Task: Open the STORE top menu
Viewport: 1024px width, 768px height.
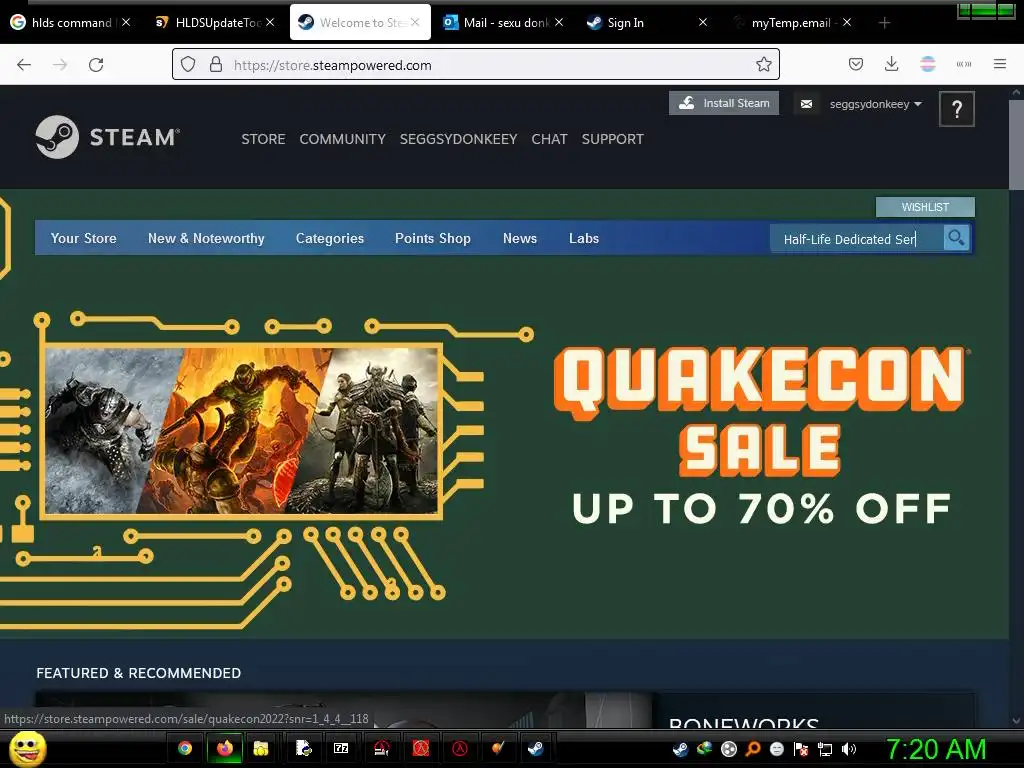Action: [263, 139]
